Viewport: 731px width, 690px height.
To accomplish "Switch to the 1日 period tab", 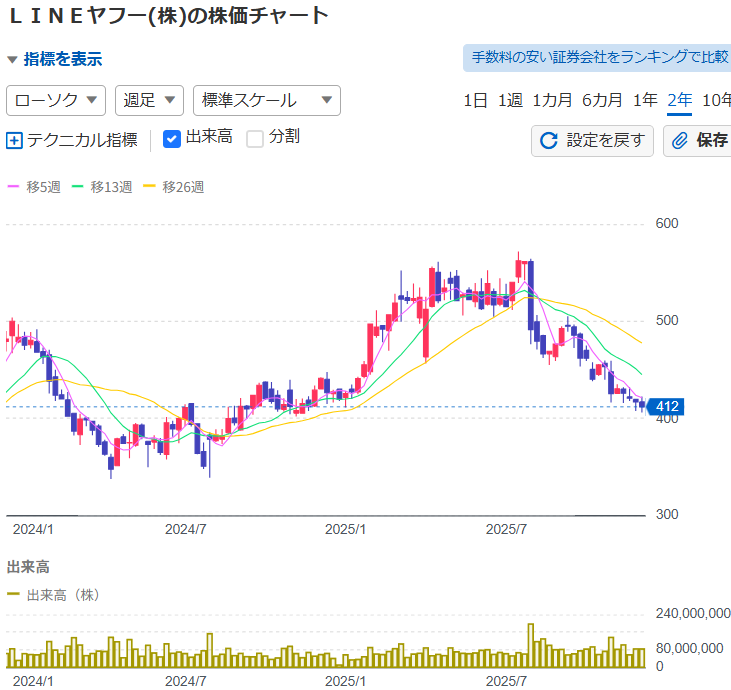I will 475,100.
